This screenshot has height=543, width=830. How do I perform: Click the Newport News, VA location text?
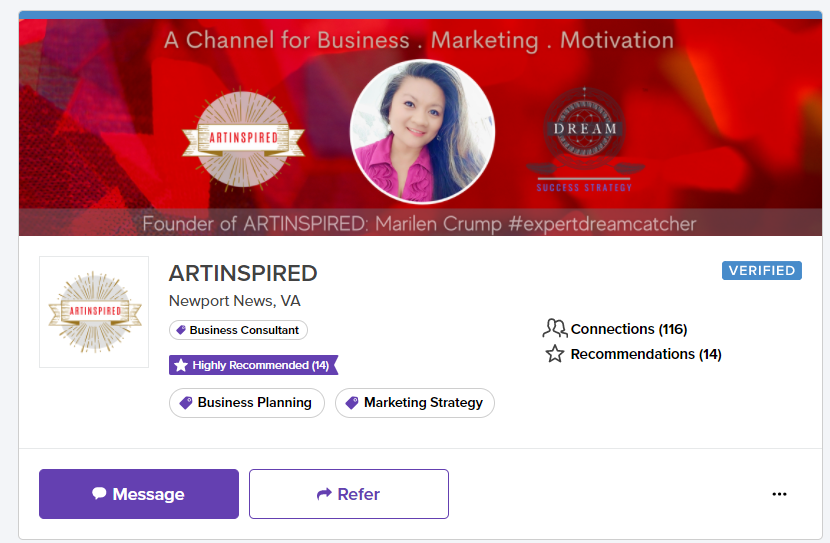point(234,301)
